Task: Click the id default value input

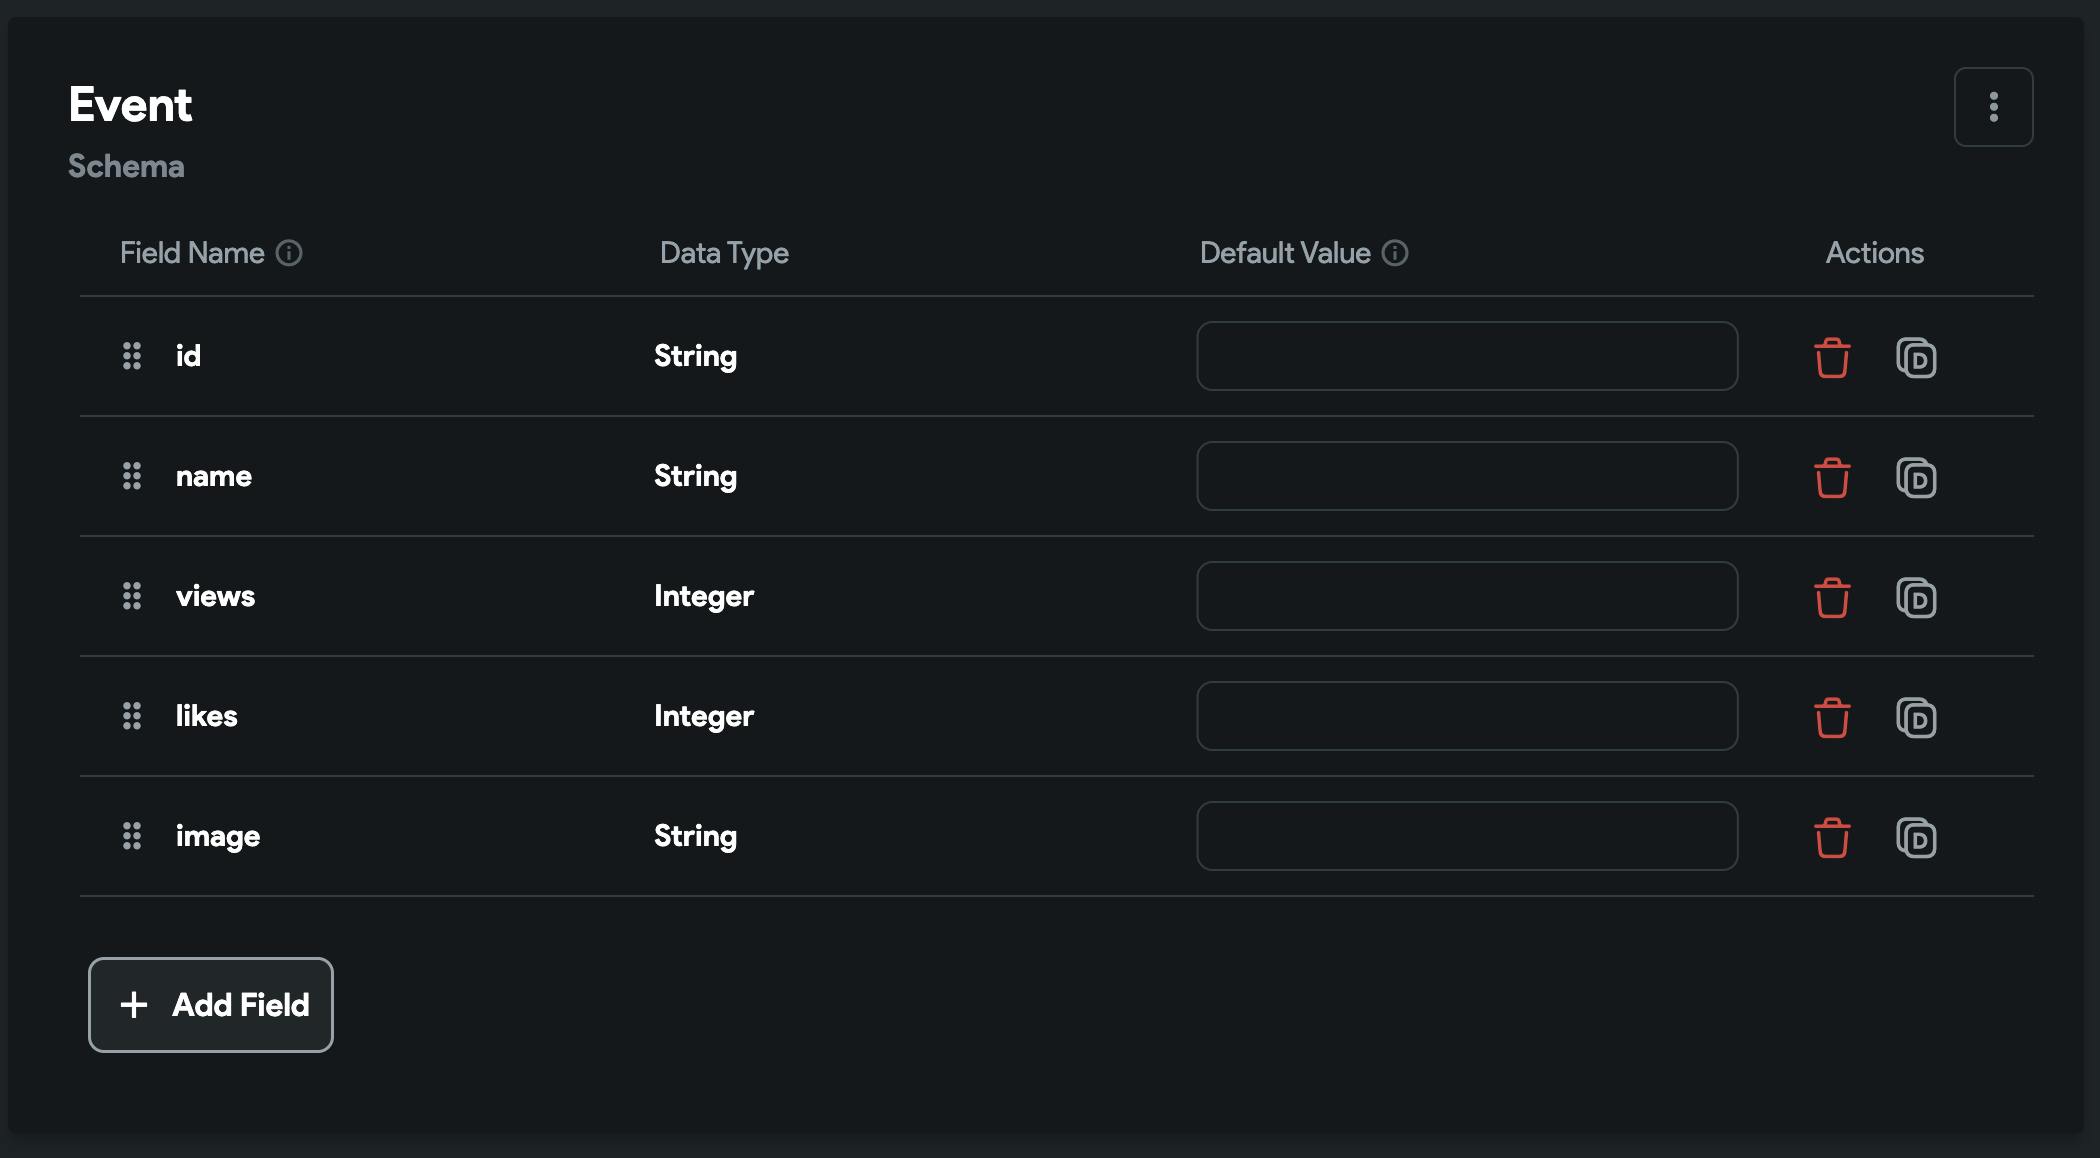Action: pyautogui.click(x=1467, y=356)
